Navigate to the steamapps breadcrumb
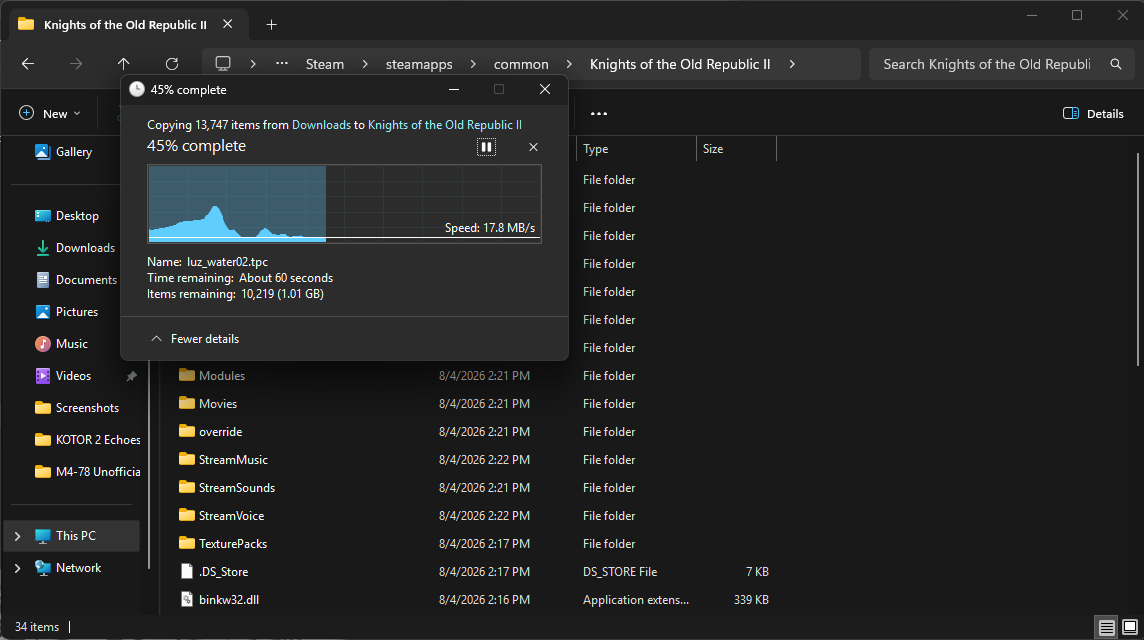This screenshot has height=640, width=1144. coord(419,64)
